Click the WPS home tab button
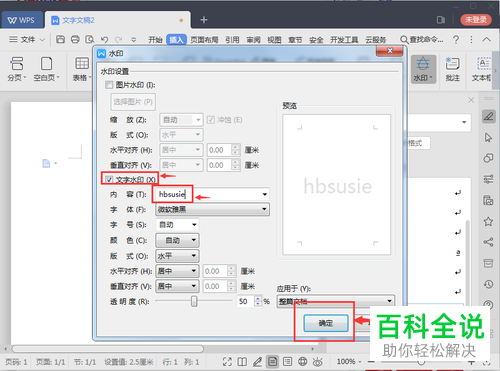The width and height of the screenshot is (500, 371). [22, 20]
